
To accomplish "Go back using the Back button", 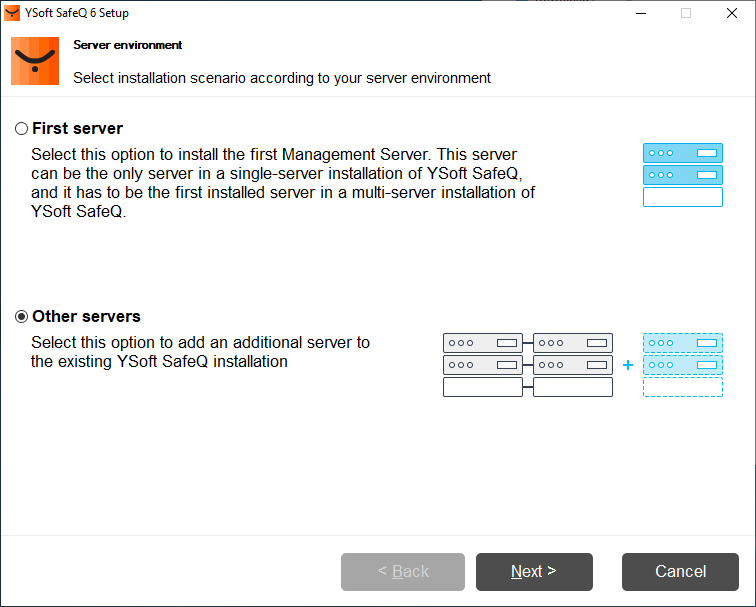I will 403,572.
